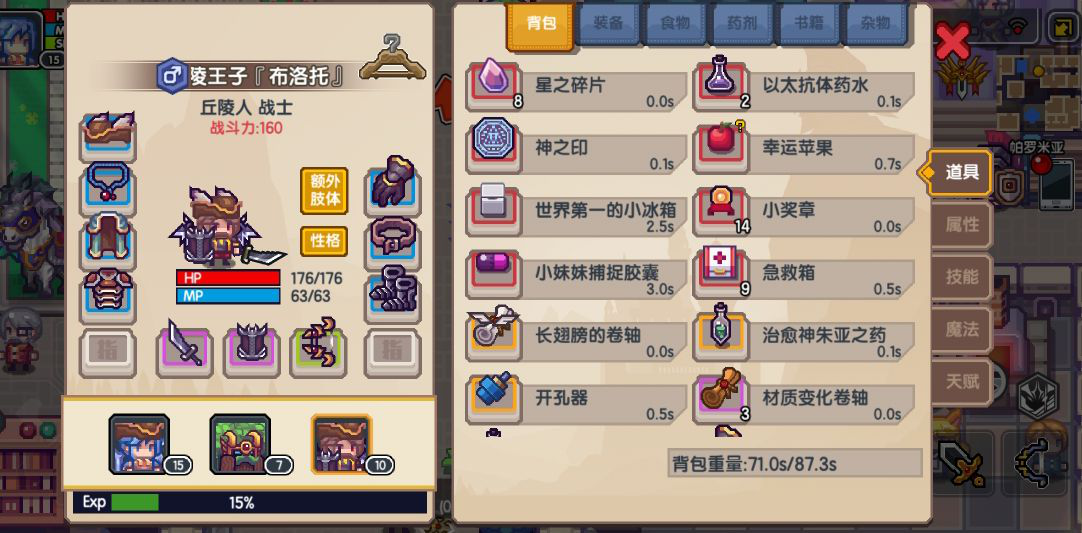Viewport: 1082px width, 533px height.
Task: Select the equipped sword weapon slot
Action: click(184, 352)
